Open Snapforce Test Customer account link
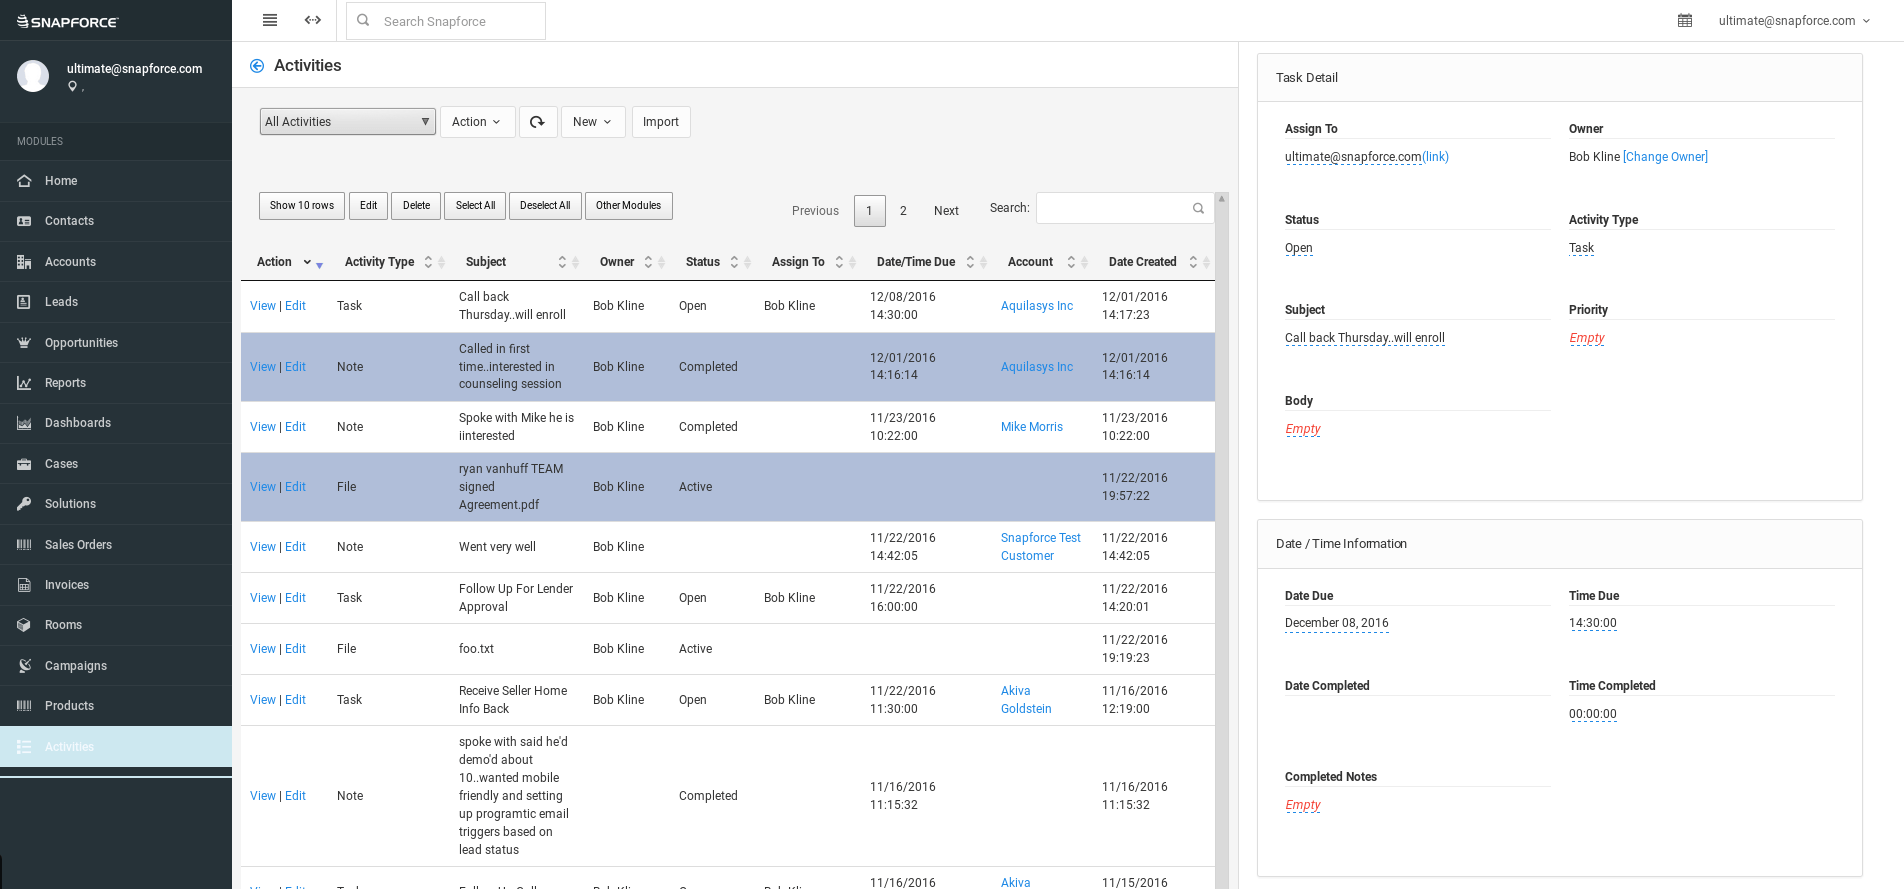1904x889 pixels. (1041, 547)
